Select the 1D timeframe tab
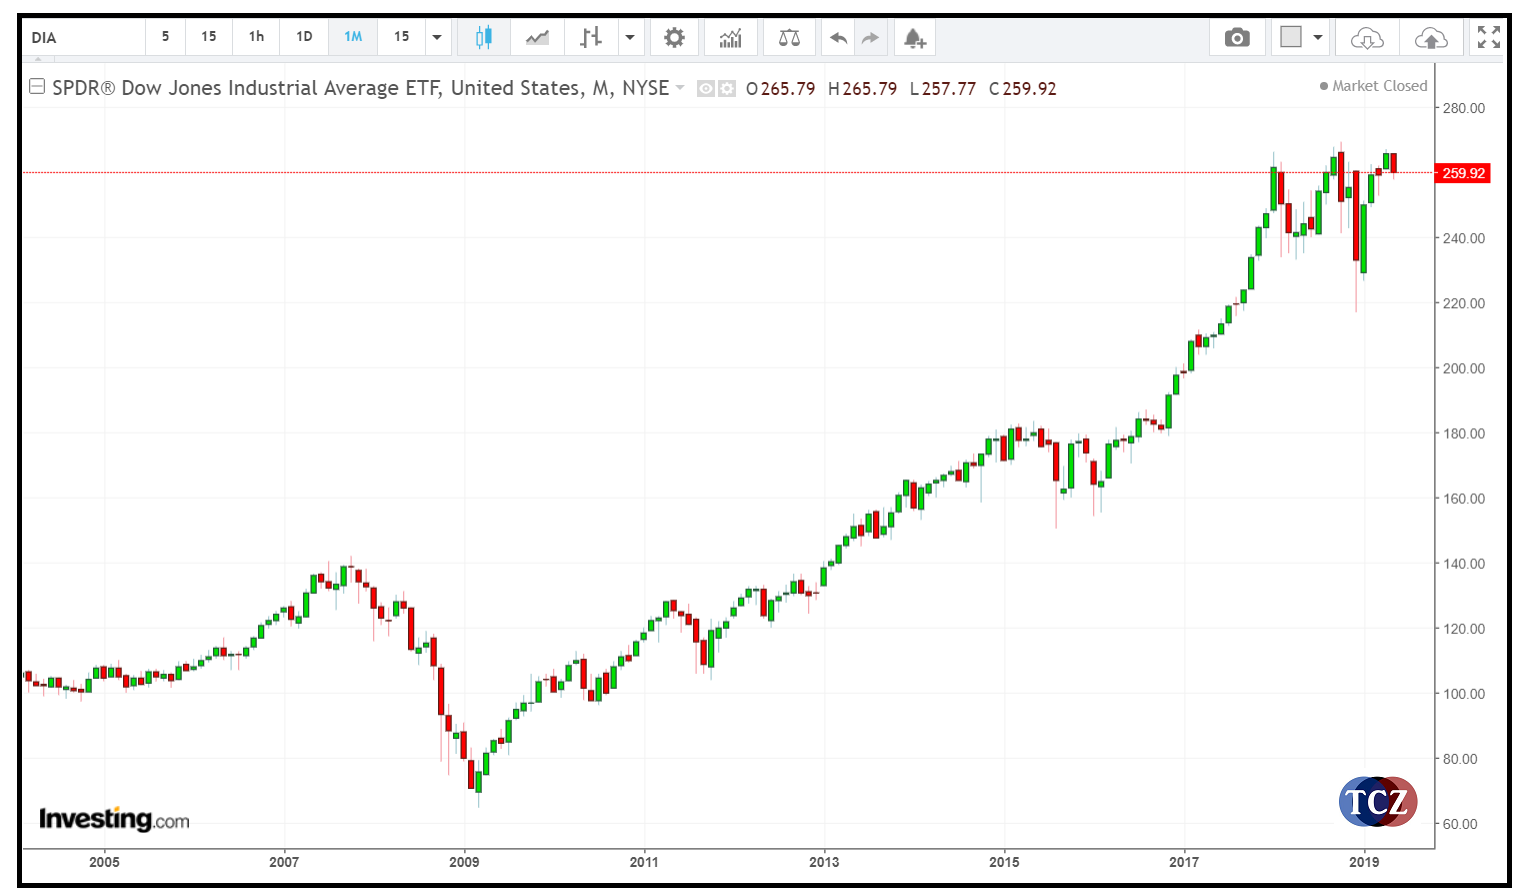The width and height of the screenshot is (1522, 896). click(x=304, y=36)
